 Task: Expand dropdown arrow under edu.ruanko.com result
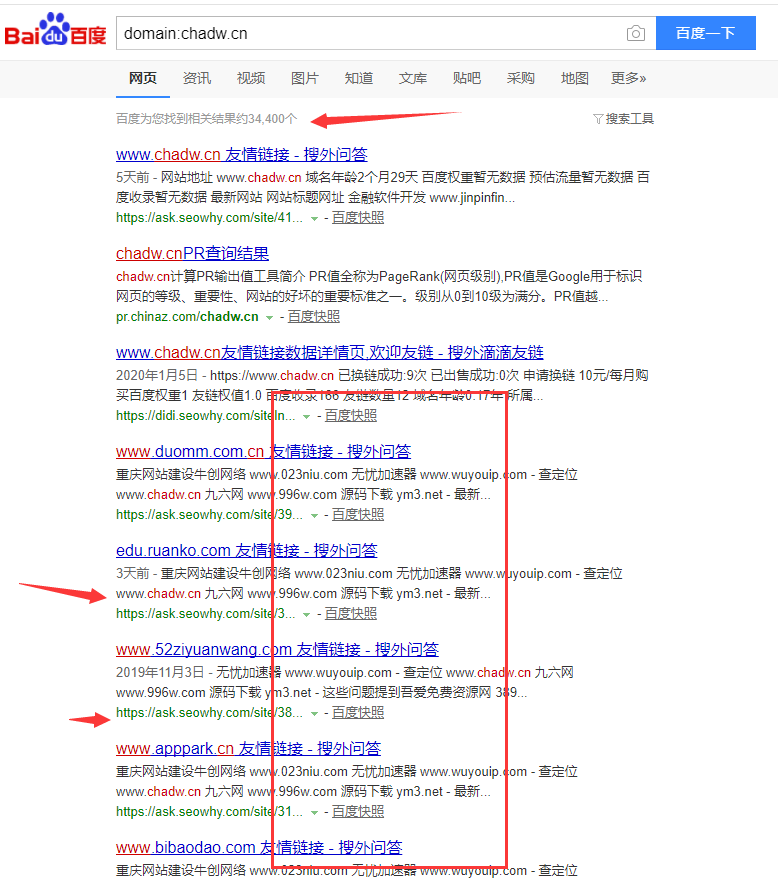(307, 615)
